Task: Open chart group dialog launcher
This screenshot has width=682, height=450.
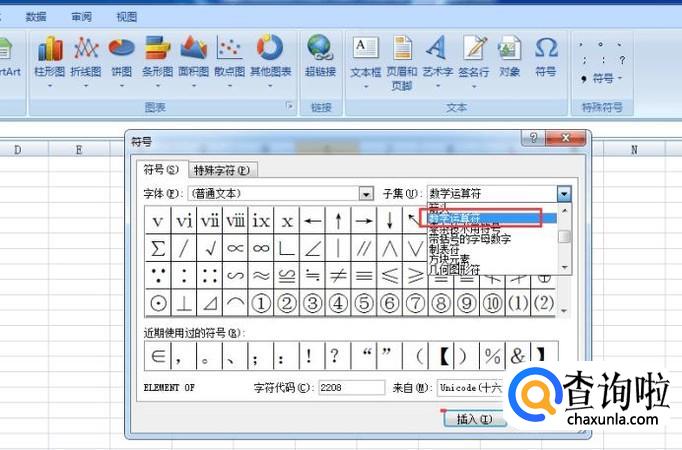Action: tap(290, 106)
